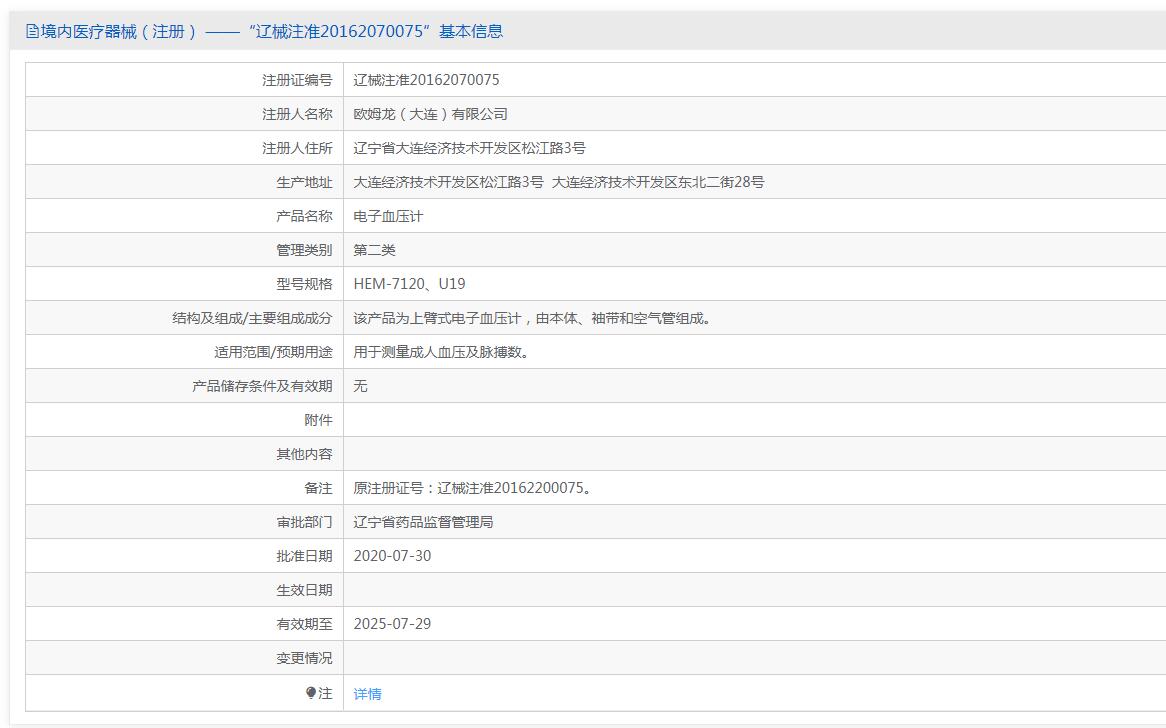
Task: Select the product structure description text
Action: [534, 318]
